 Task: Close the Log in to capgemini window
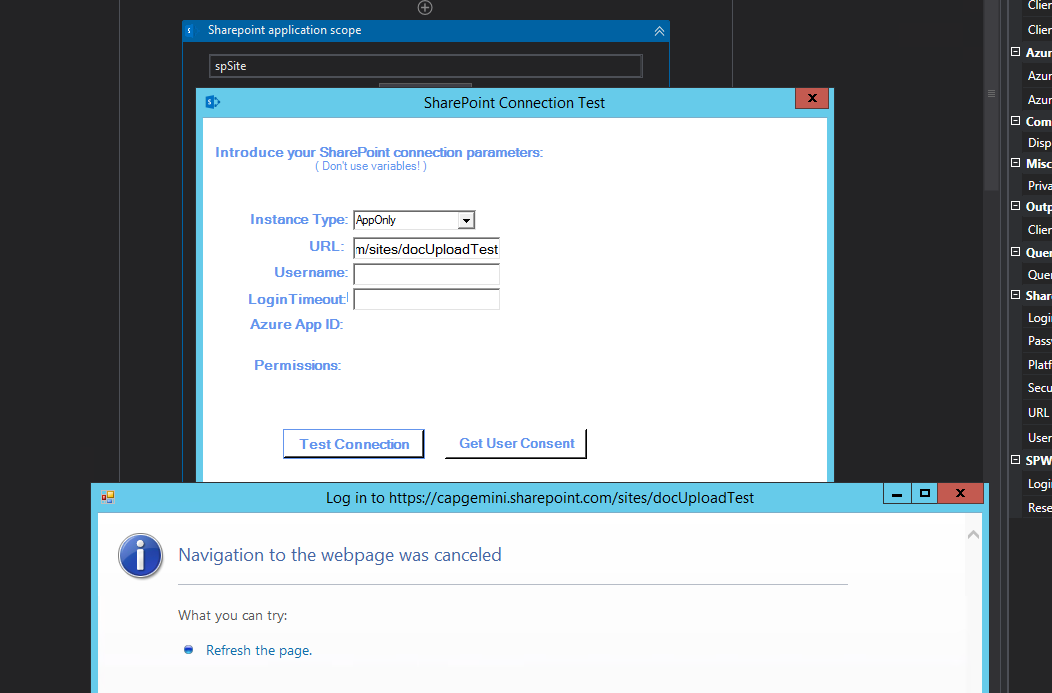(960, 494)
